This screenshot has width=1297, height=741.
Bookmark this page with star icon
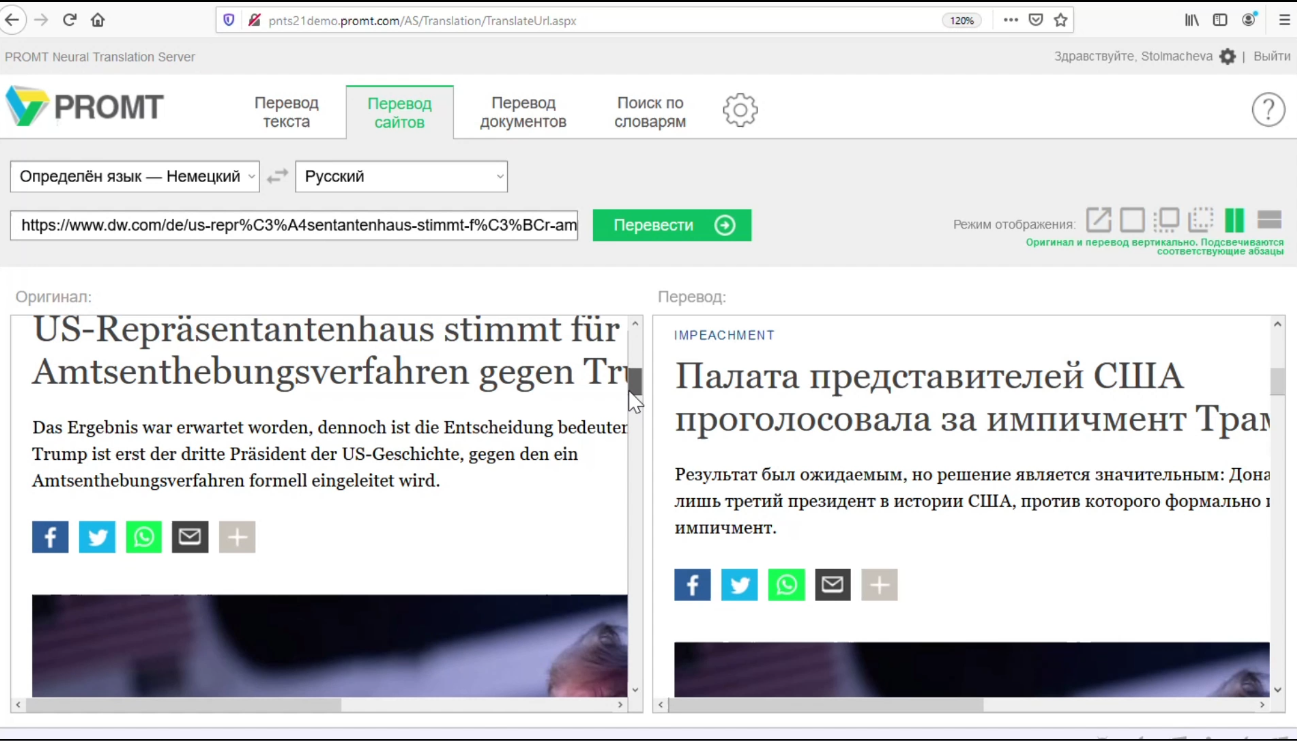pos(1061,20)
